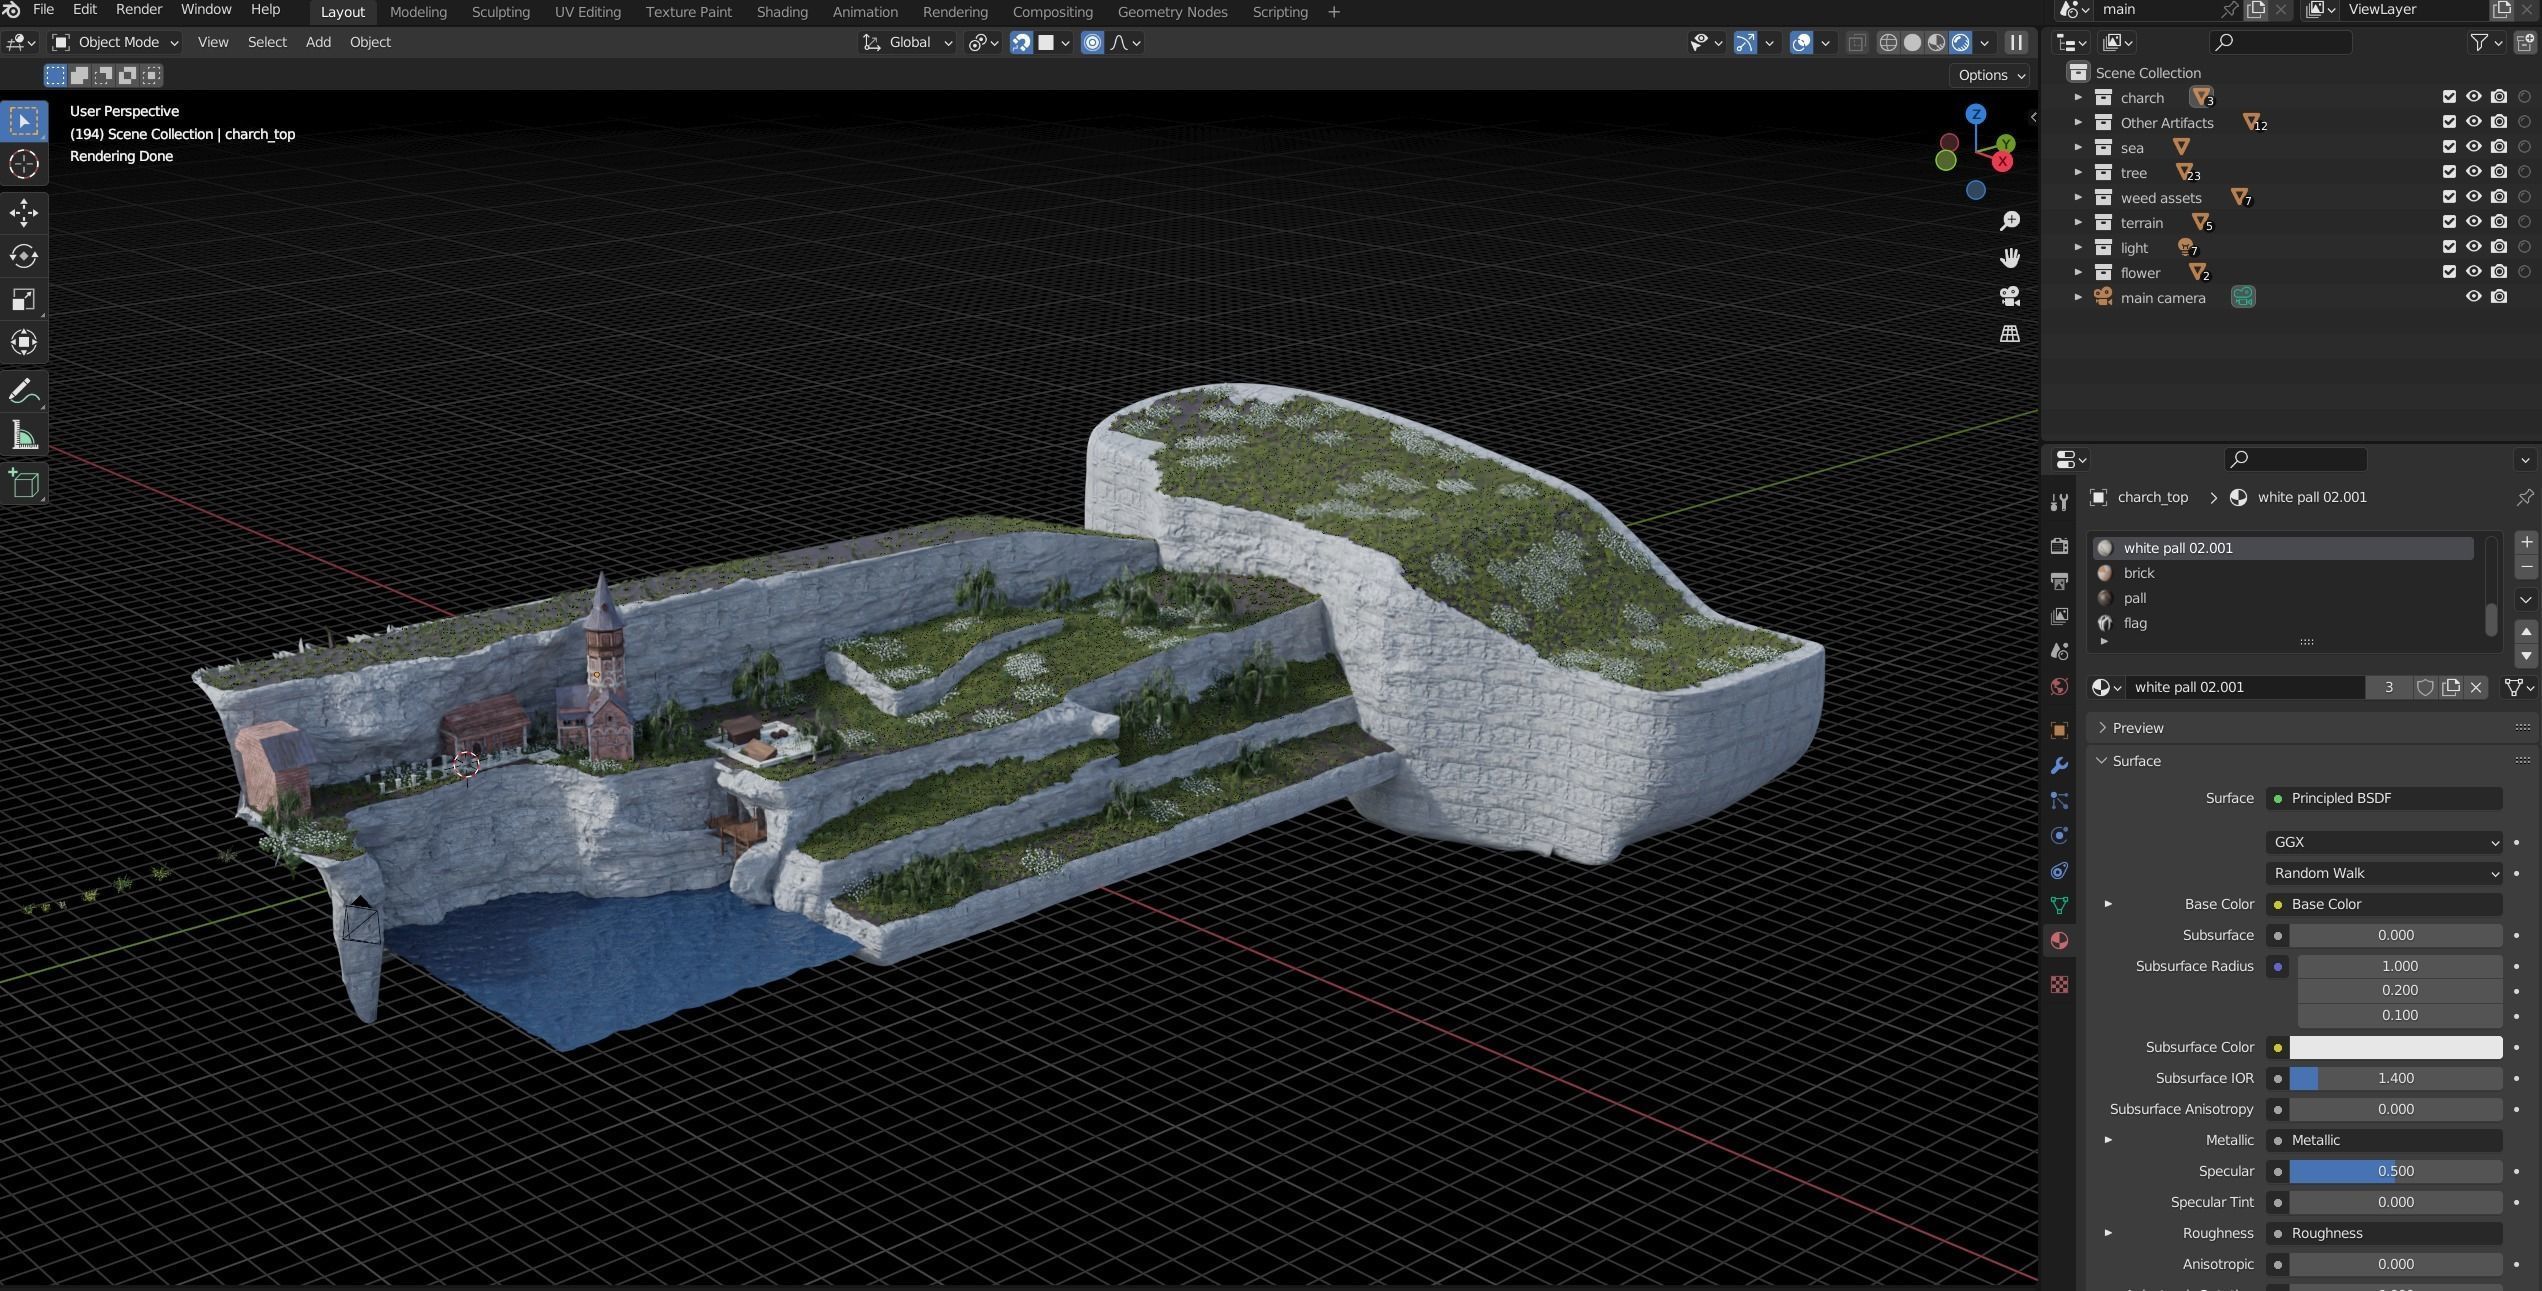Open the Physics properties tab

tap(2059, 836)
